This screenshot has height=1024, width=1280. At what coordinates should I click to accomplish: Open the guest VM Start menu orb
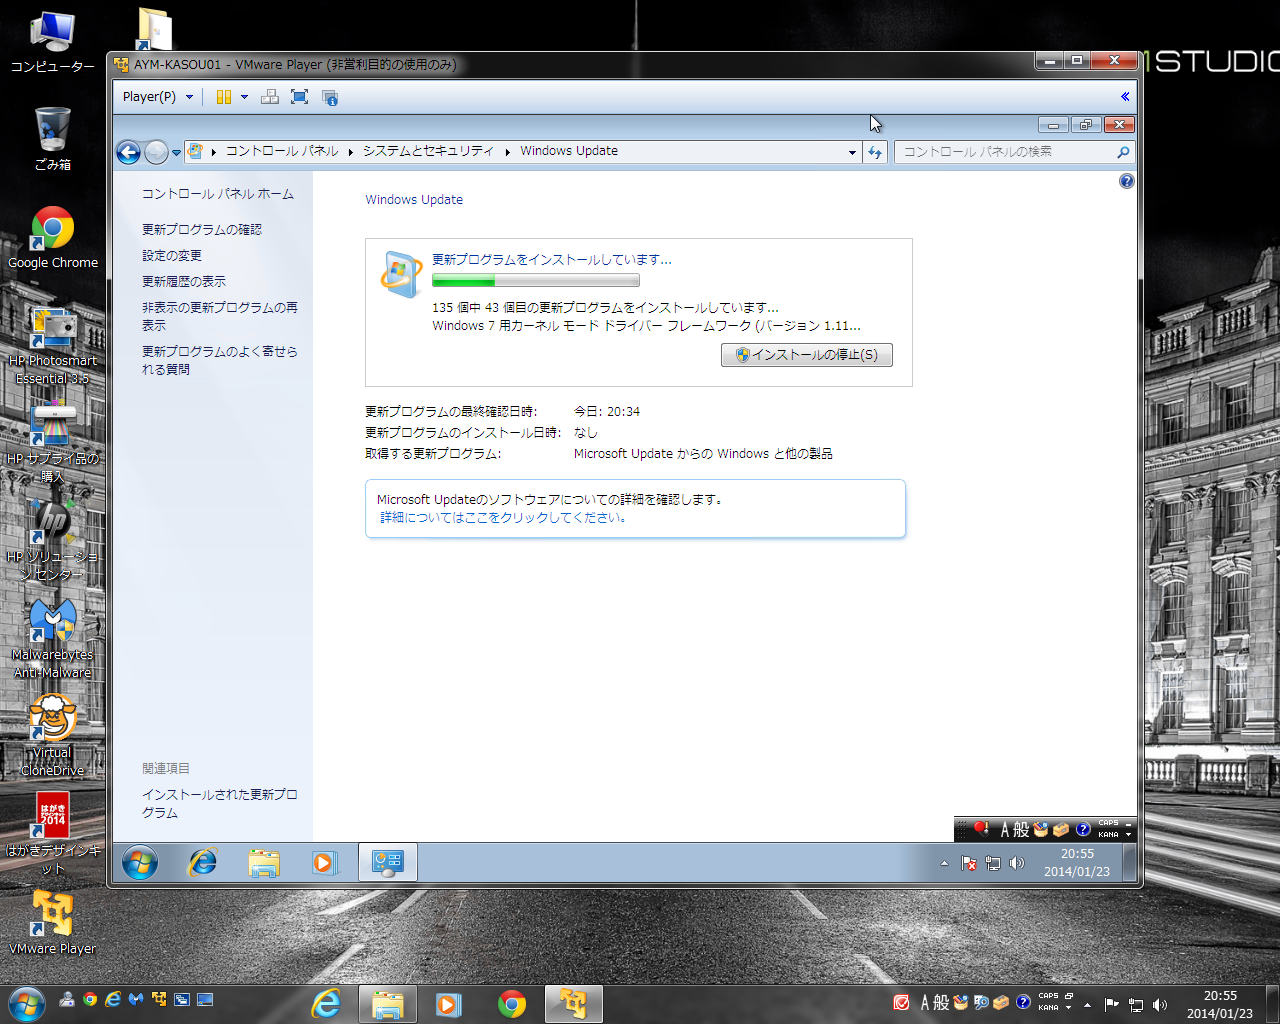(x=140, y=862)
